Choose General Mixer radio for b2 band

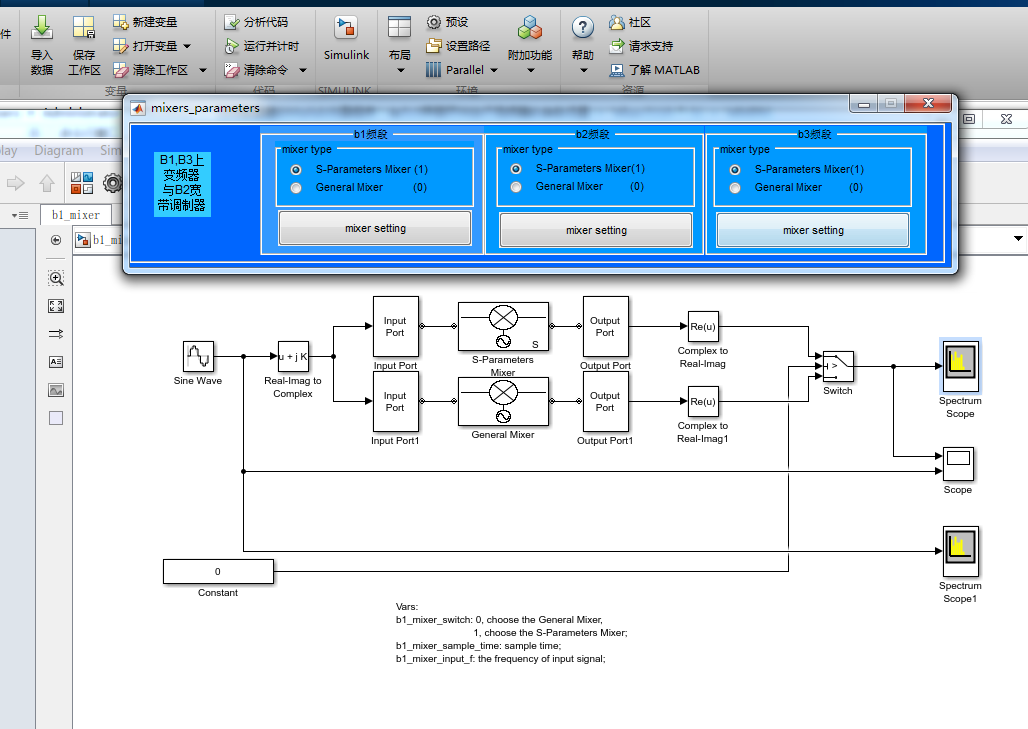(x=516, y=187)
